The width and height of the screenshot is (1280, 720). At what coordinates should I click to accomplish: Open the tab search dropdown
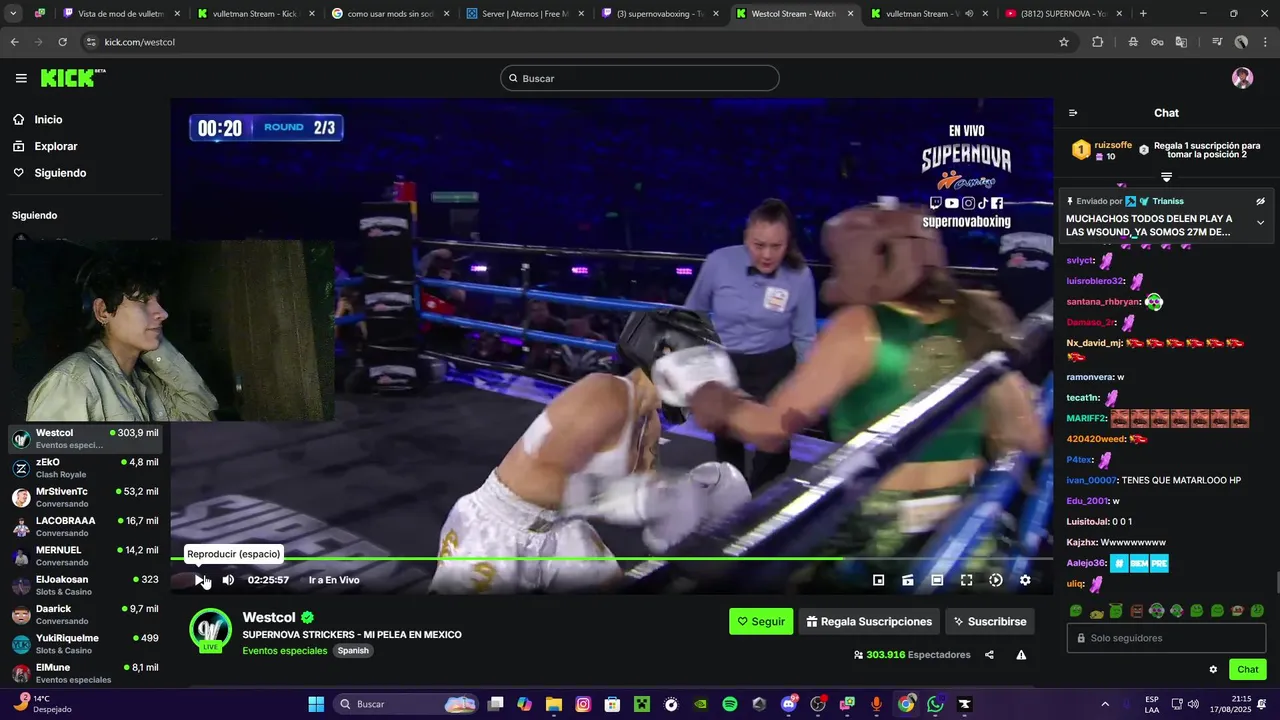pos(15,14)
